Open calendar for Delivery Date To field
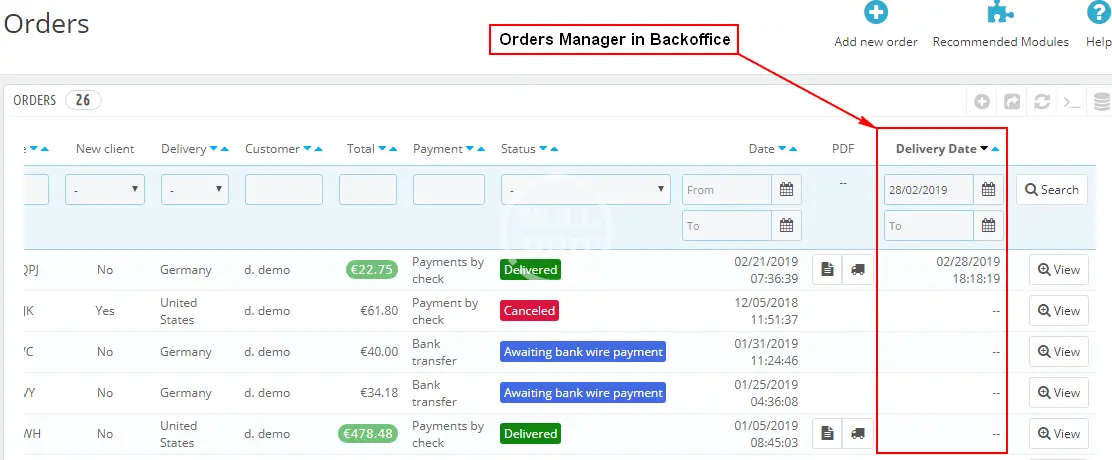 click(988, 226)
